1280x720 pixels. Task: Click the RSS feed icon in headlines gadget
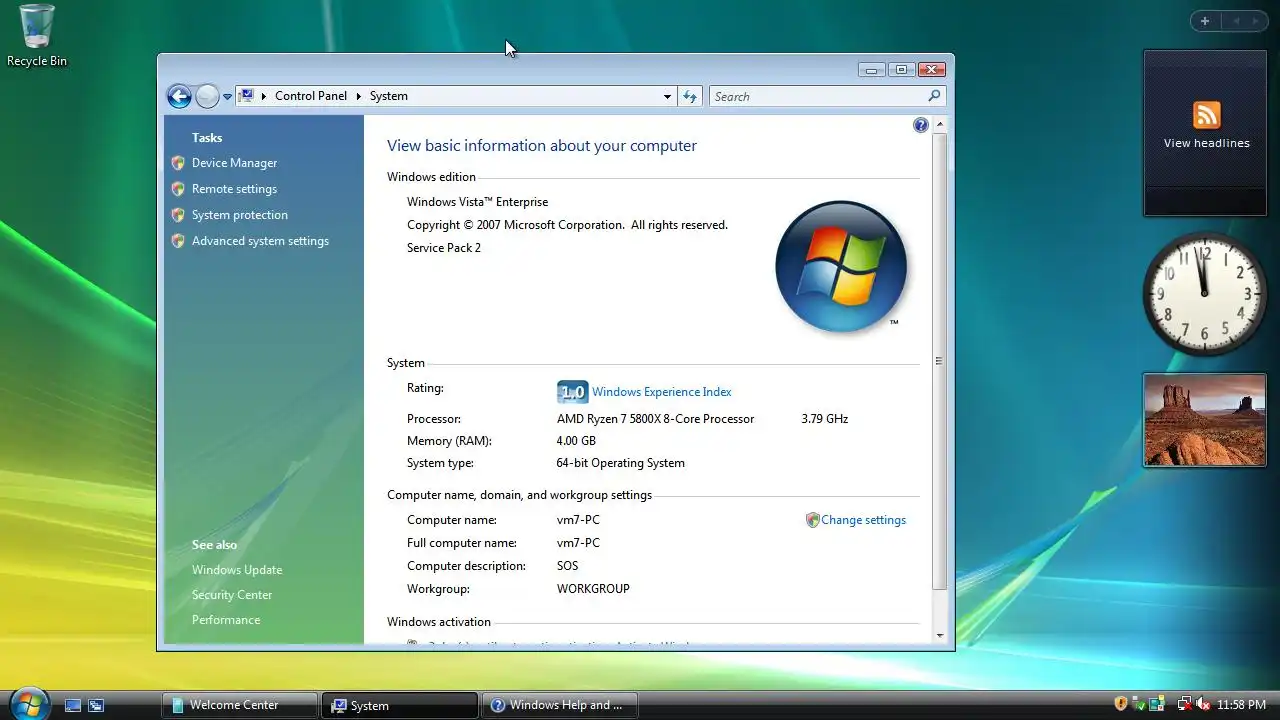[x=1206, y=115]
